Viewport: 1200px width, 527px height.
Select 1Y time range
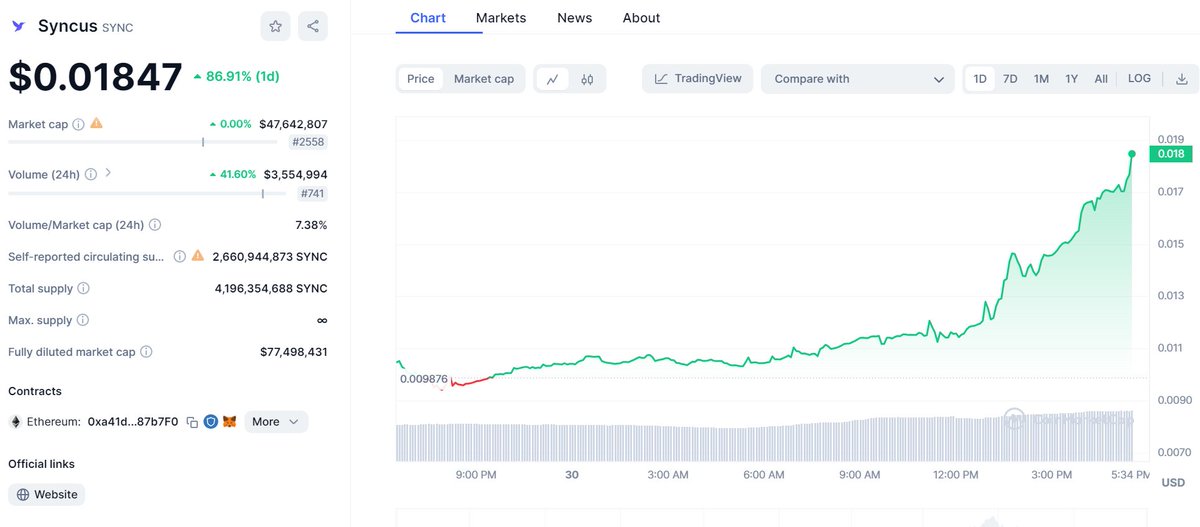1072,79
